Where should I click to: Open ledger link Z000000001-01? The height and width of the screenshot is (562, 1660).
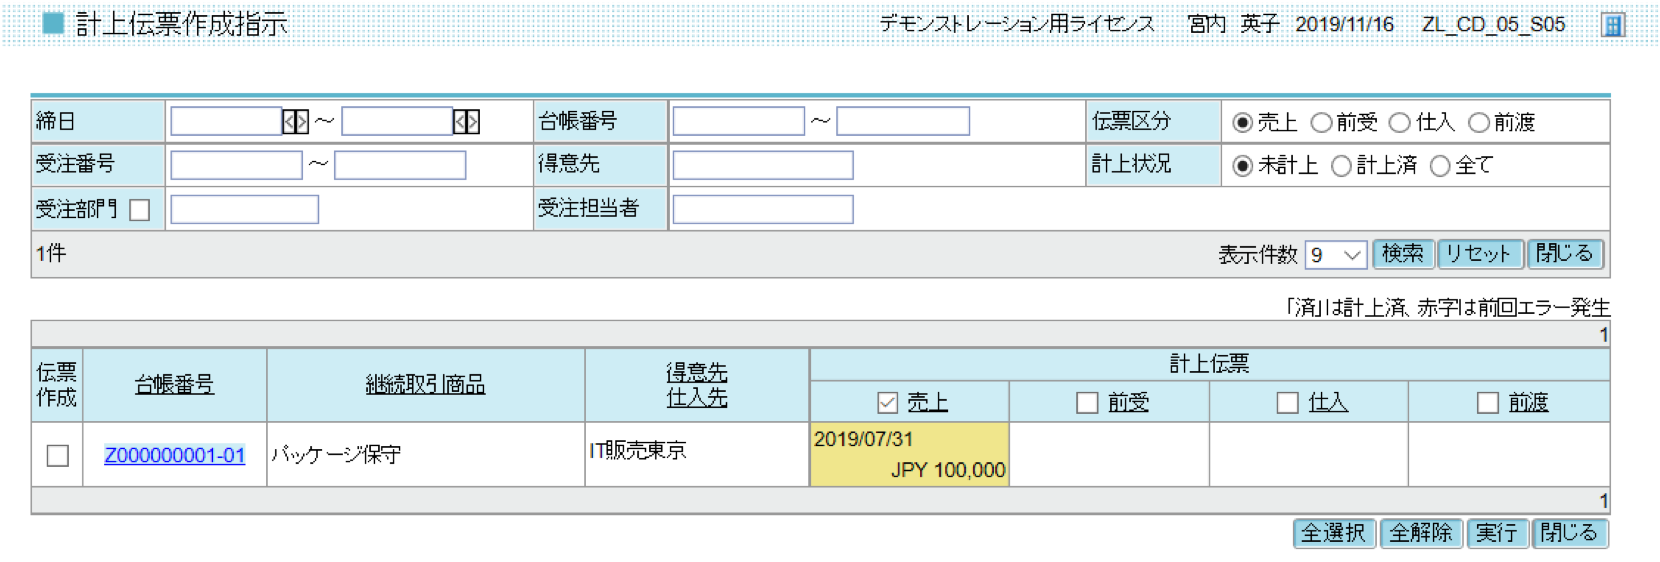[x=175, y=456]
